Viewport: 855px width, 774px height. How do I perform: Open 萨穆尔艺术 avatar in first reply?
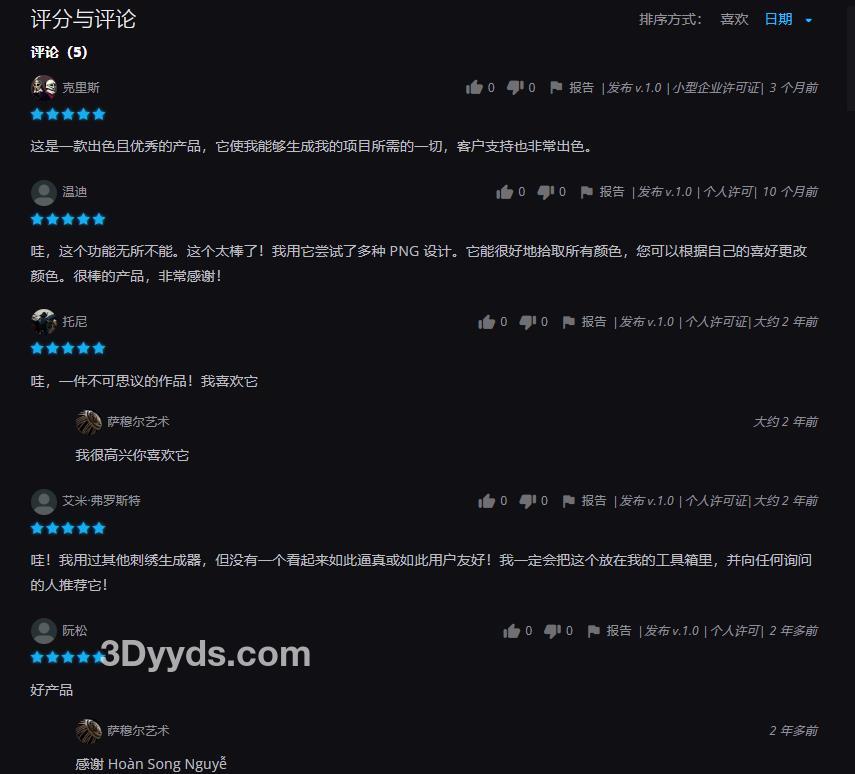[x=88, y=422]
